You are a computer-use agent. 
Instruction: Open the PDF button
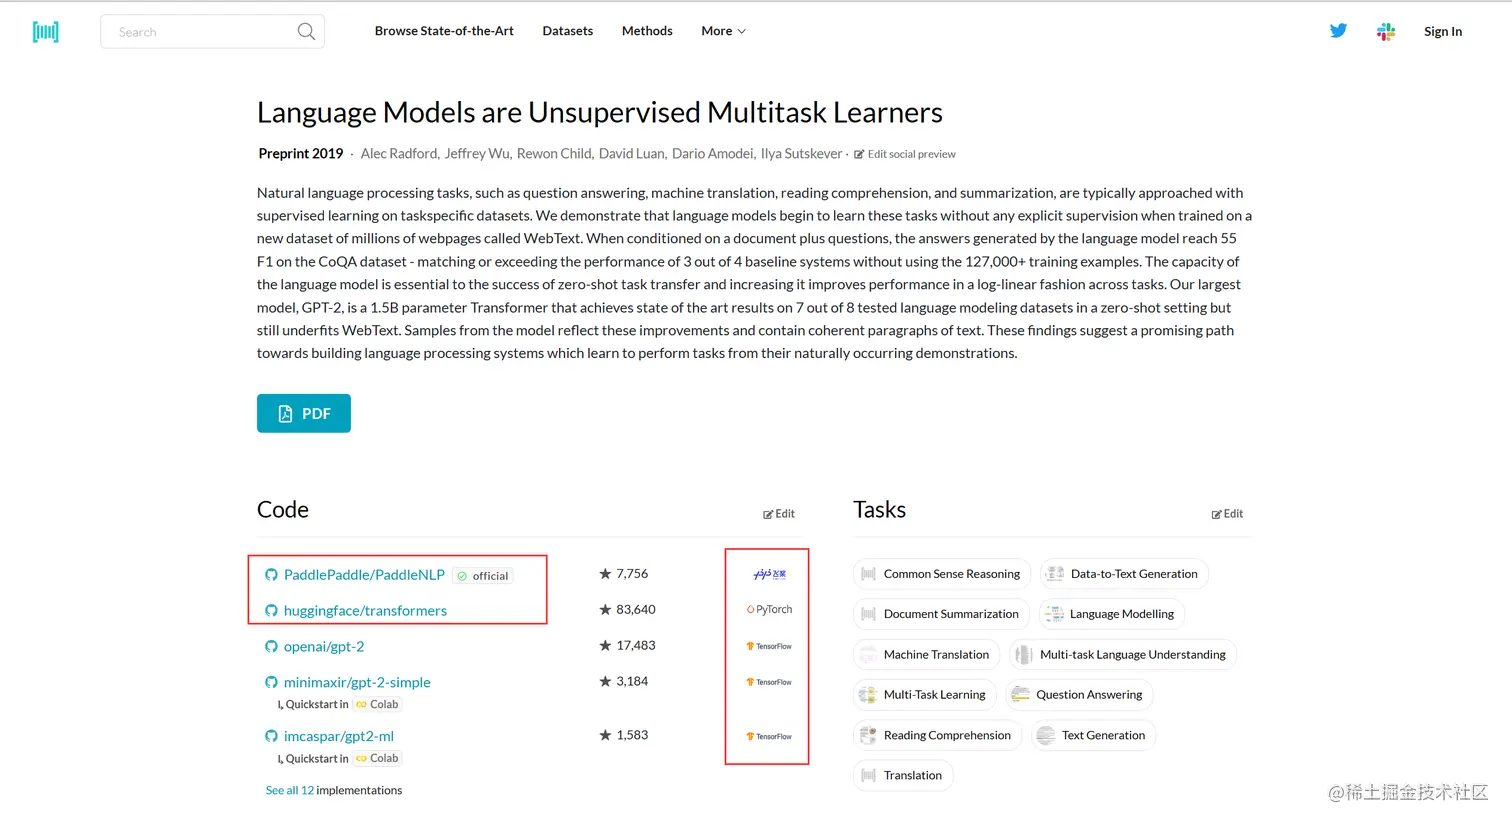click(x=304, y=413)
